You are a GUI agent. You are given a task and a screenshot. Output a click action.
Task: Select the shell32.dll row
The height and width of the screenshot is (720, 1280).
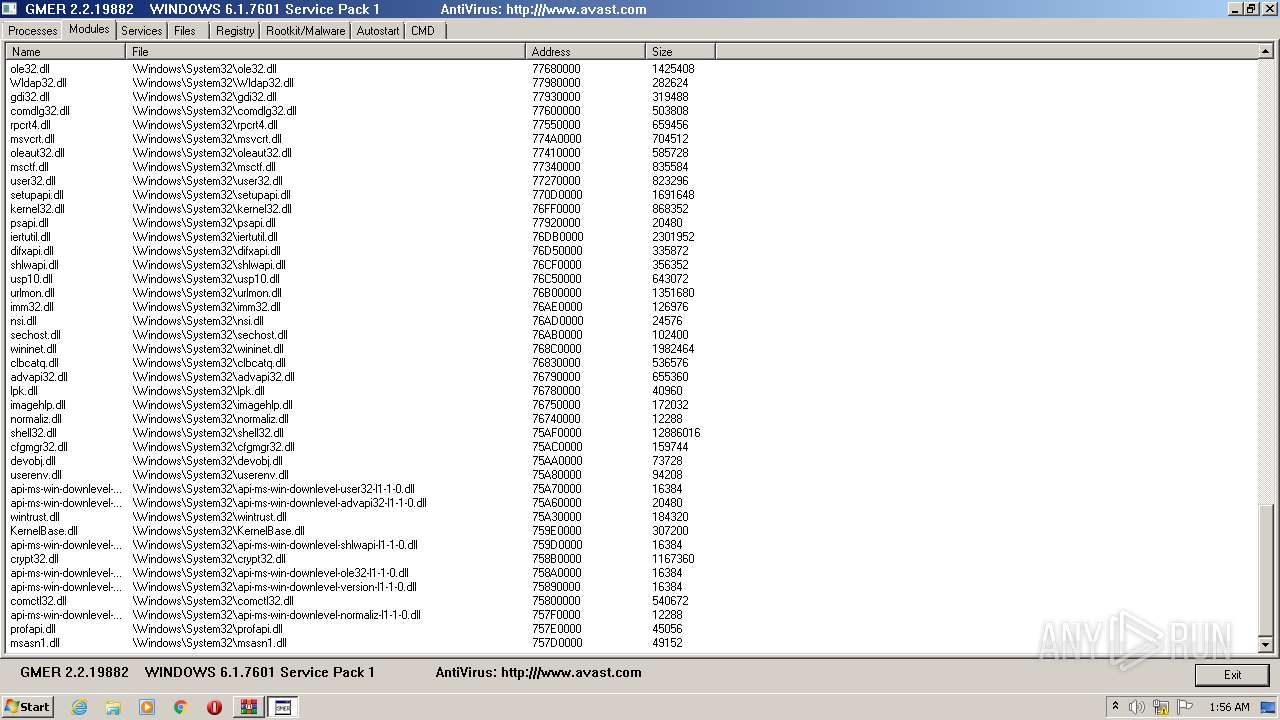630,433
